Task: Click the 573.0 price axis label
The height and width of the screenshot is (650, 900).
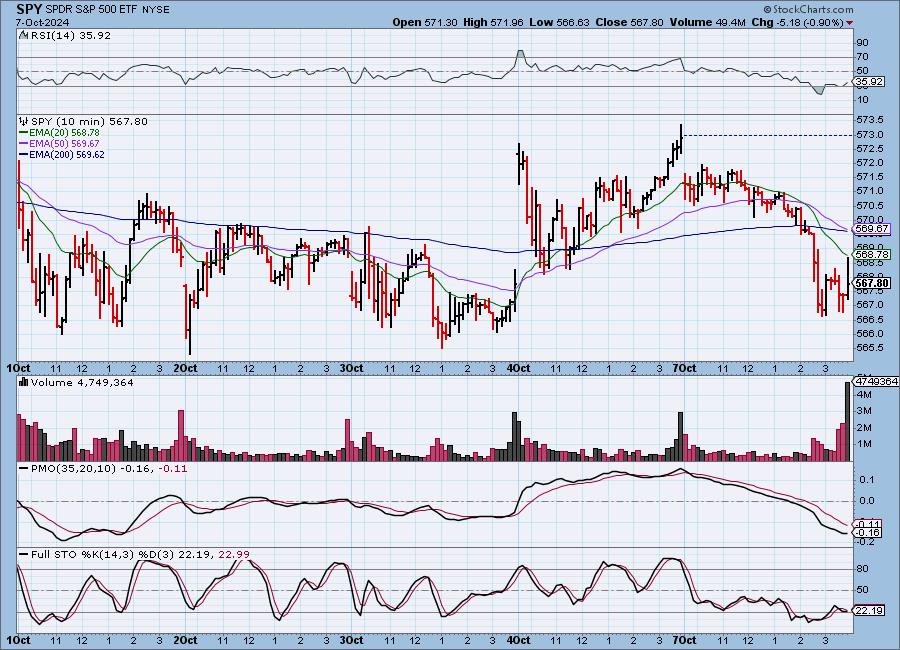Action: [x=870, y=134]
